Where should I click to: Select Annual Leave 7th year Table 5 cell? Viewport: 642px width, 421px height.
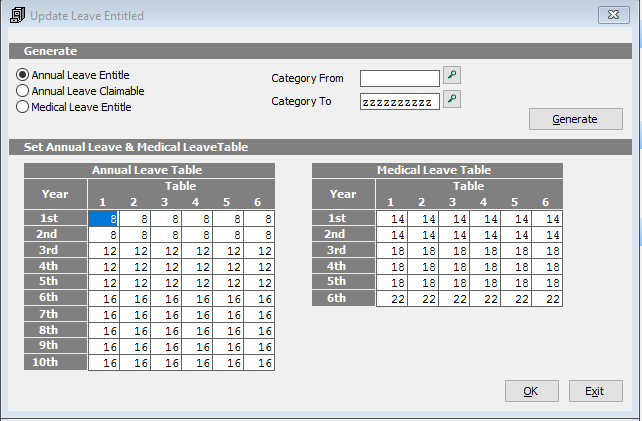228,315
